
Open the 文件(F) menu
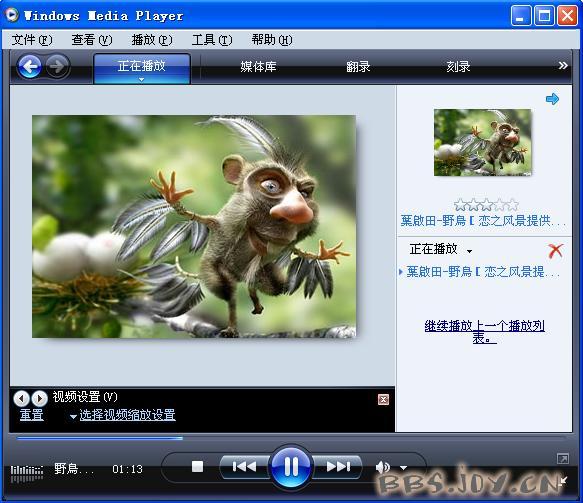tap(32, 39)
